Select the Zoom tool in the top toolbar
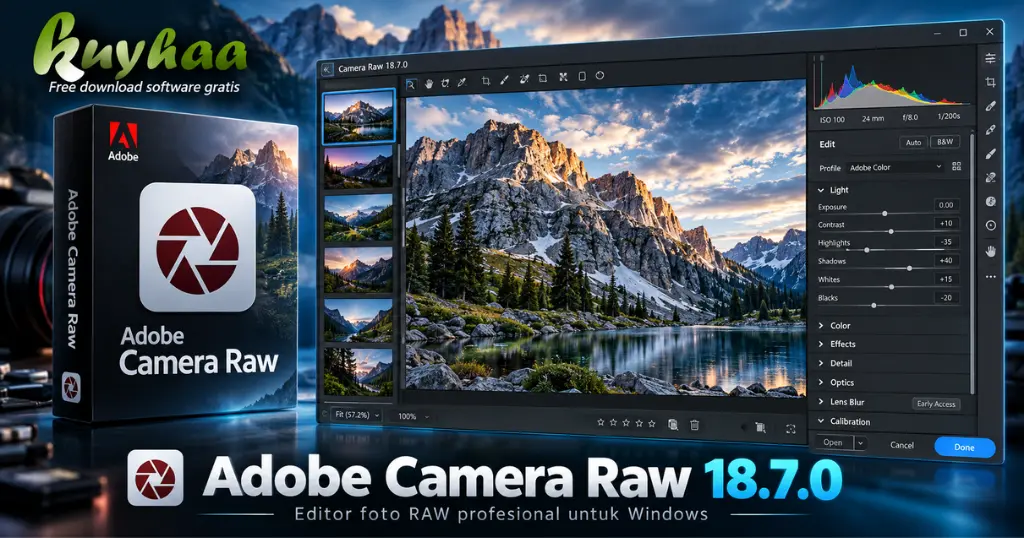This screenshot has height=538, width=1024. [411, 84]
